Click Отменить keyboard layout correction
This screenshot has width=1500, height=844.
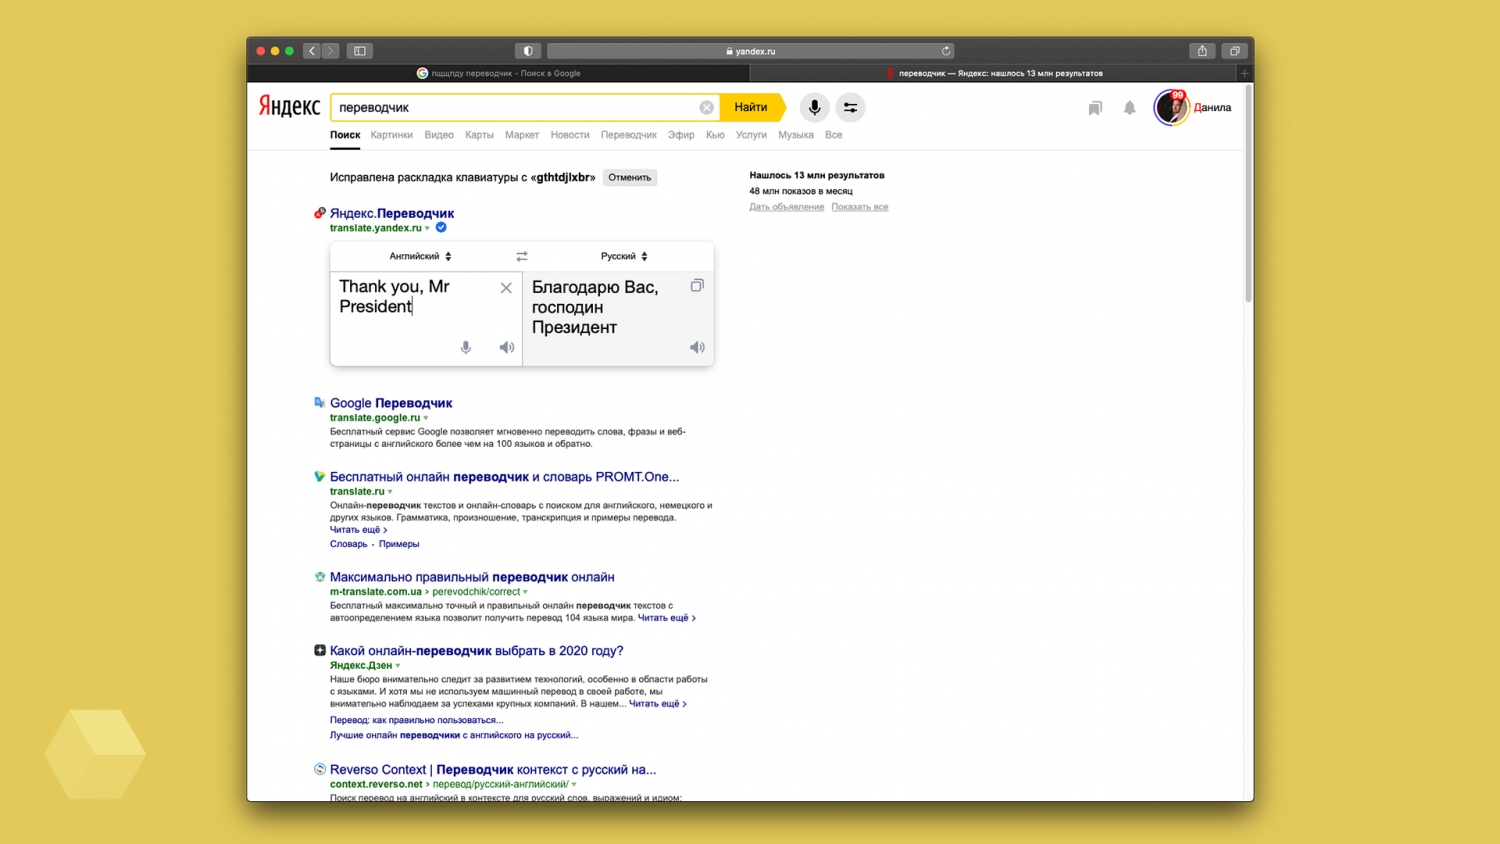(630, 177)
